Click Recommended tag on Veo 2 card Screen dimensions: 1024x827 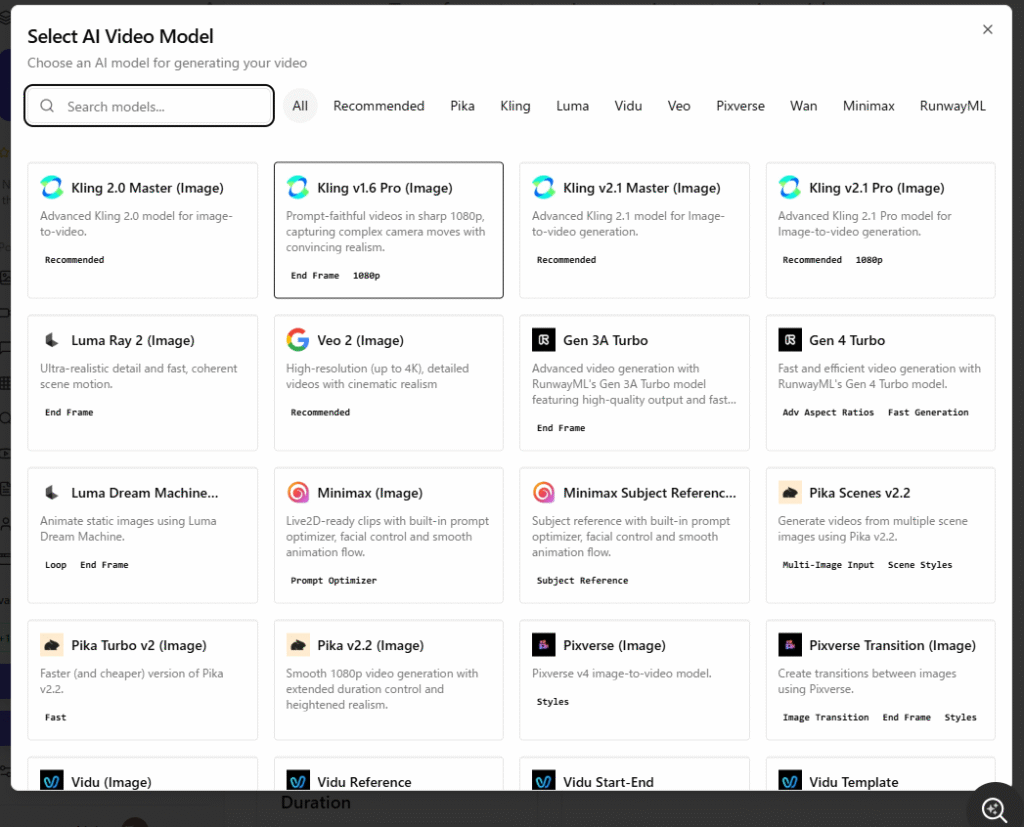pyautogui.click(x=320, y=412)
